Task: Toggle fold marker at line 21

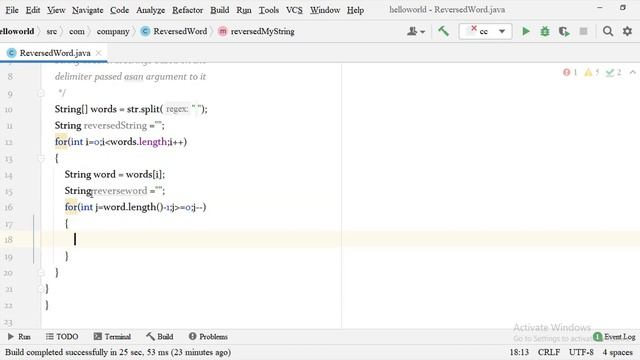Action: [x=41, y=289]
